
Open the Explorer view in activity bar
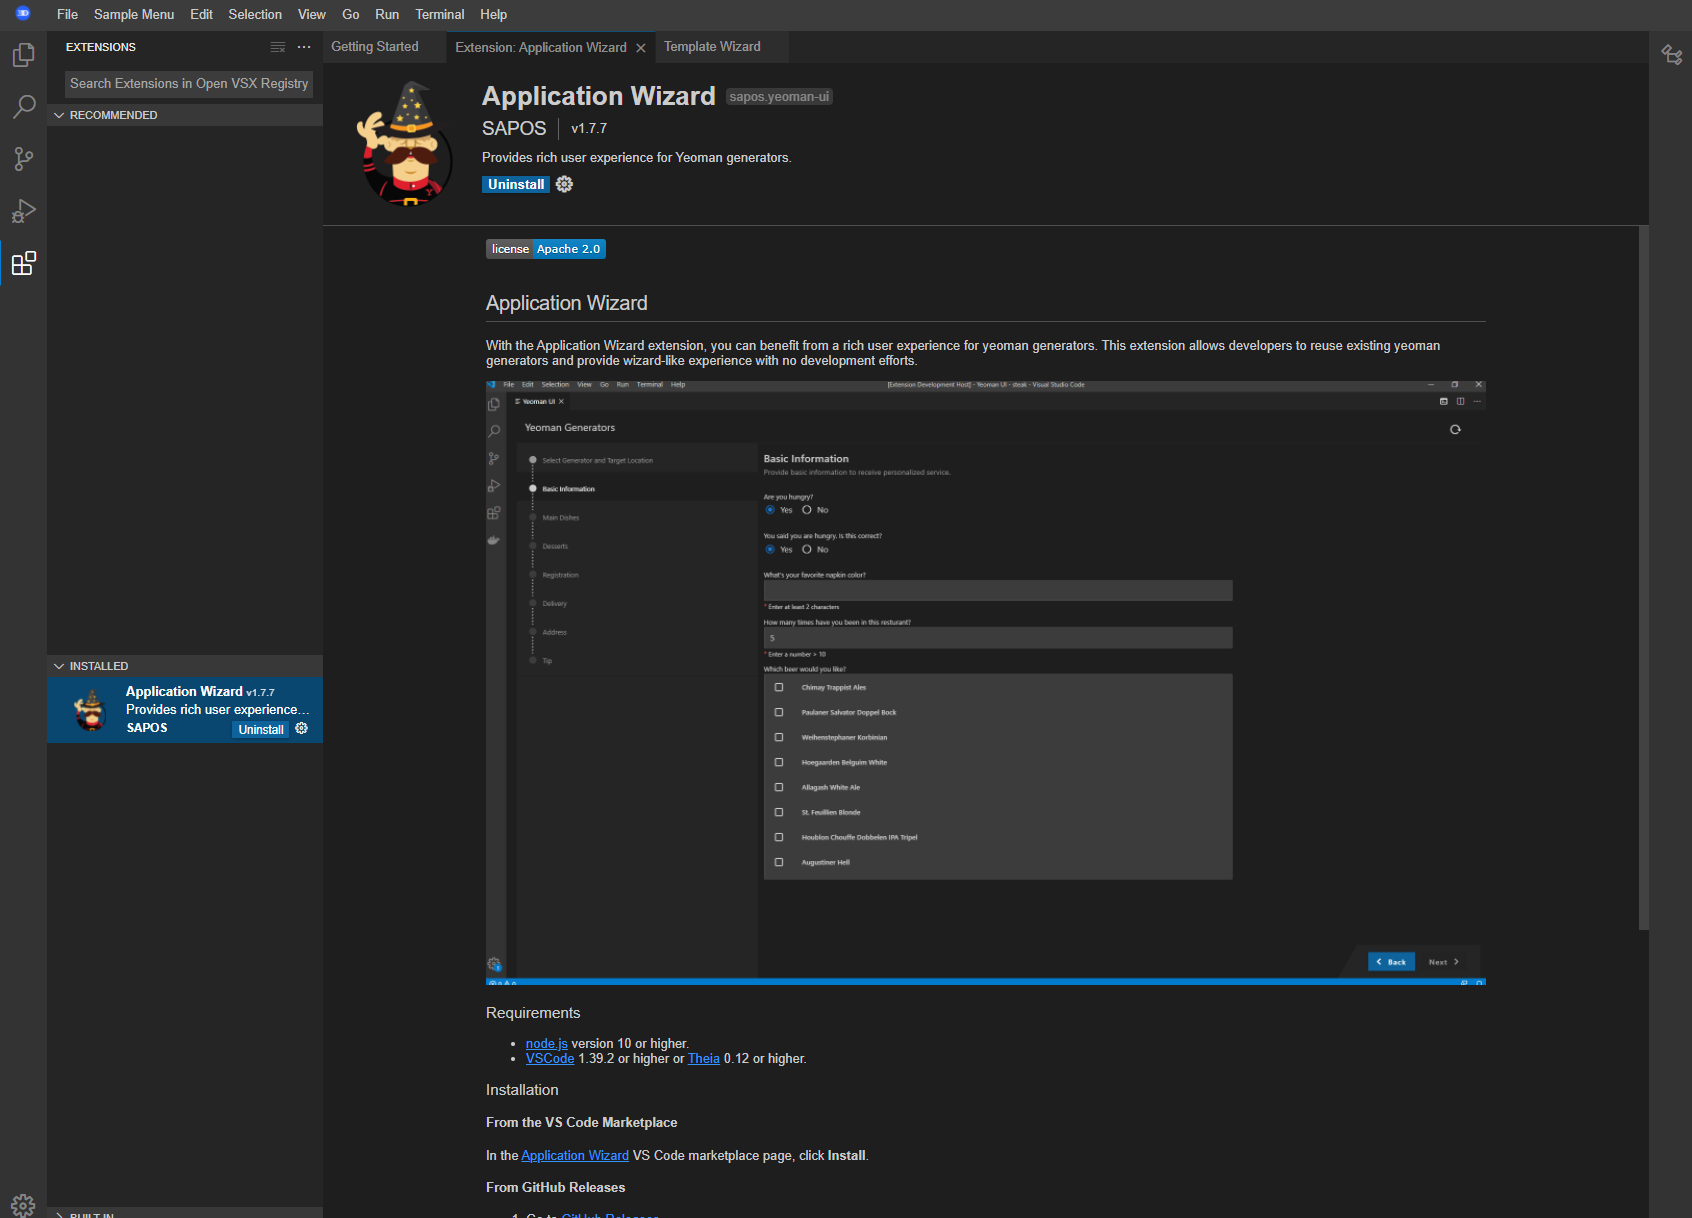point(23,54)
